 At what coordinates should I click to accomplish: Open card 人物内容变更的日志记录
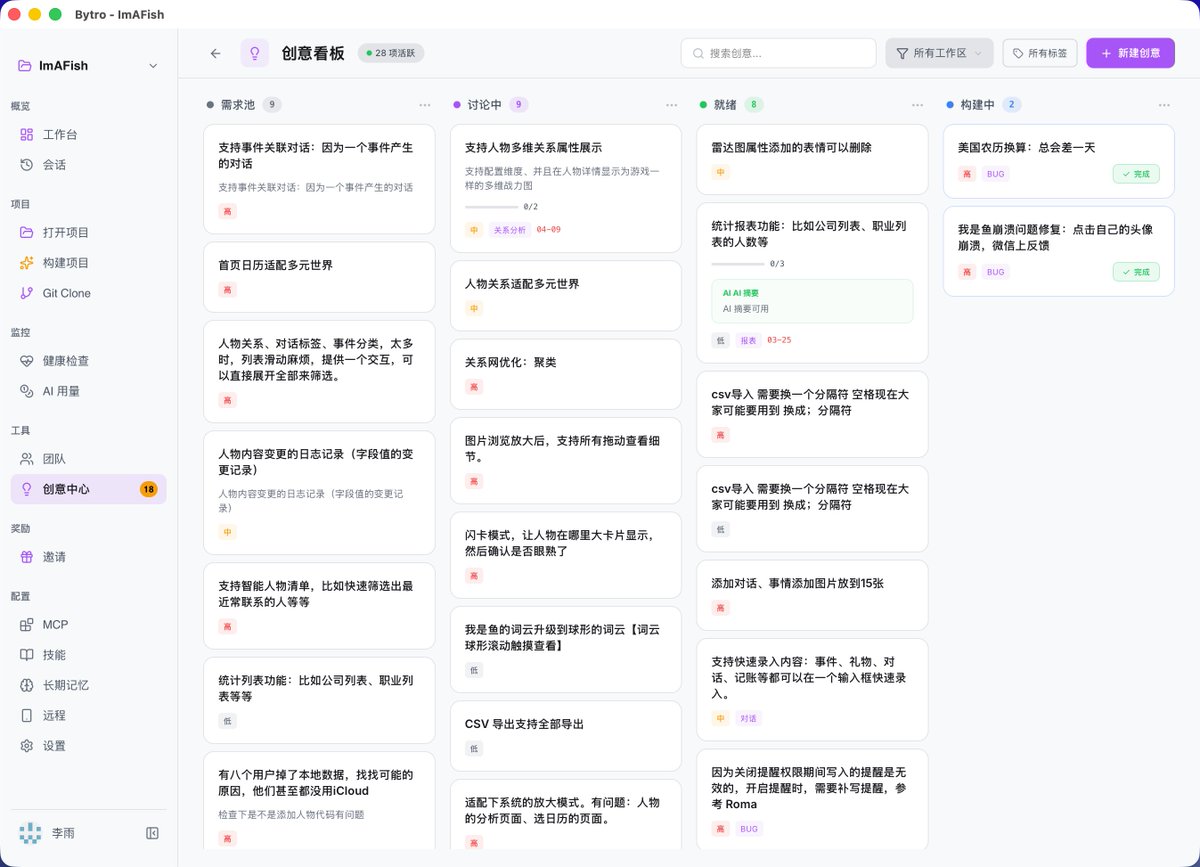[319, 494]
